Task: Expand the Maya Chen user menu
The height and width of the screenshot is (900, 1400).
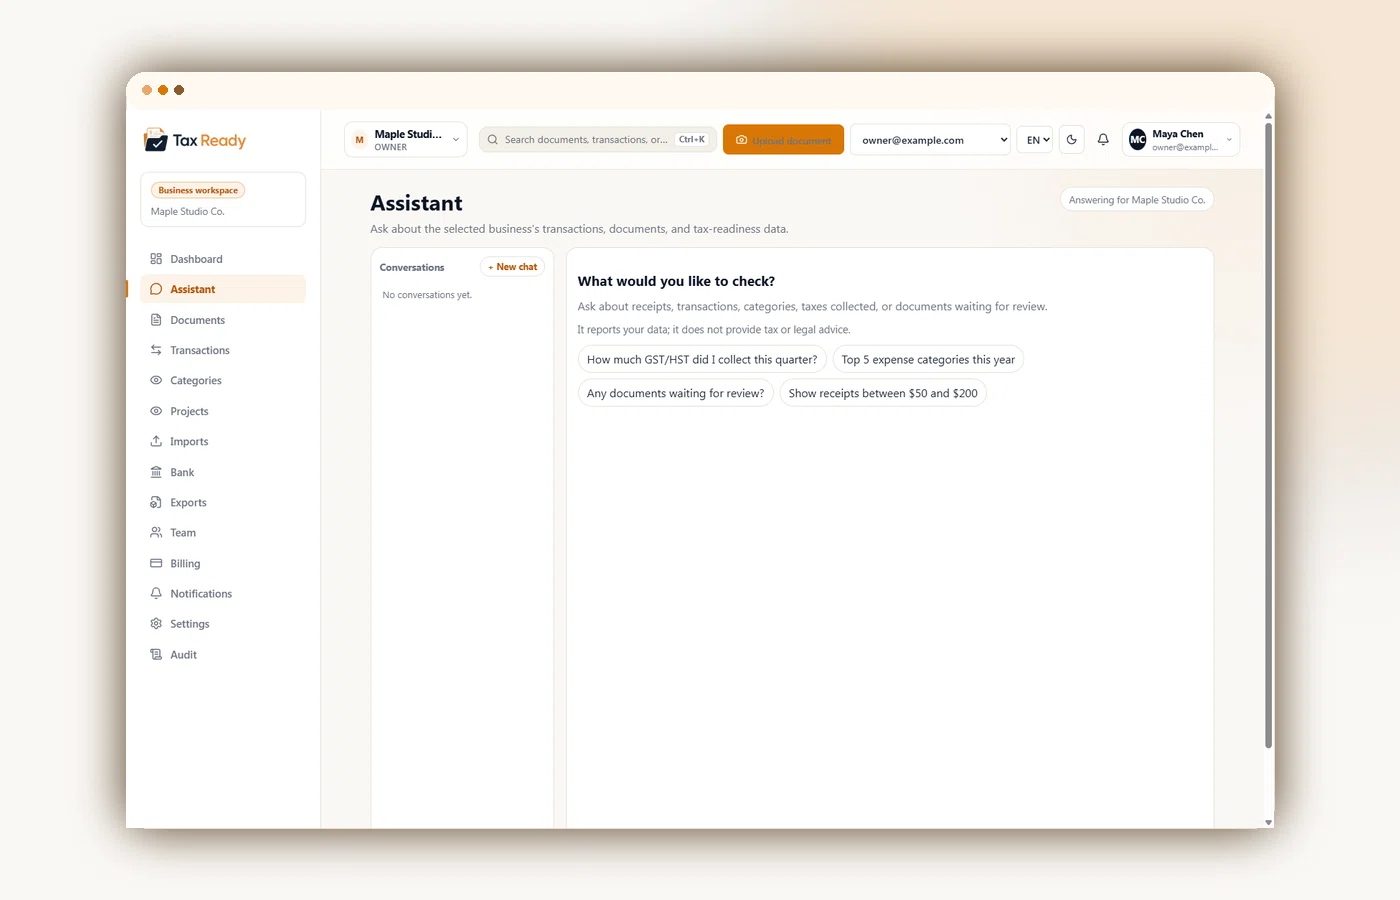Action: point(1181,140)
